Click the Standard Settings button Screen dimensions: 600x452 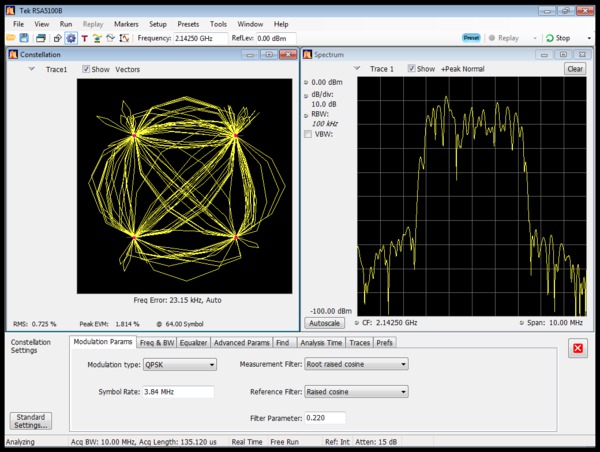[x=28, y=422]
